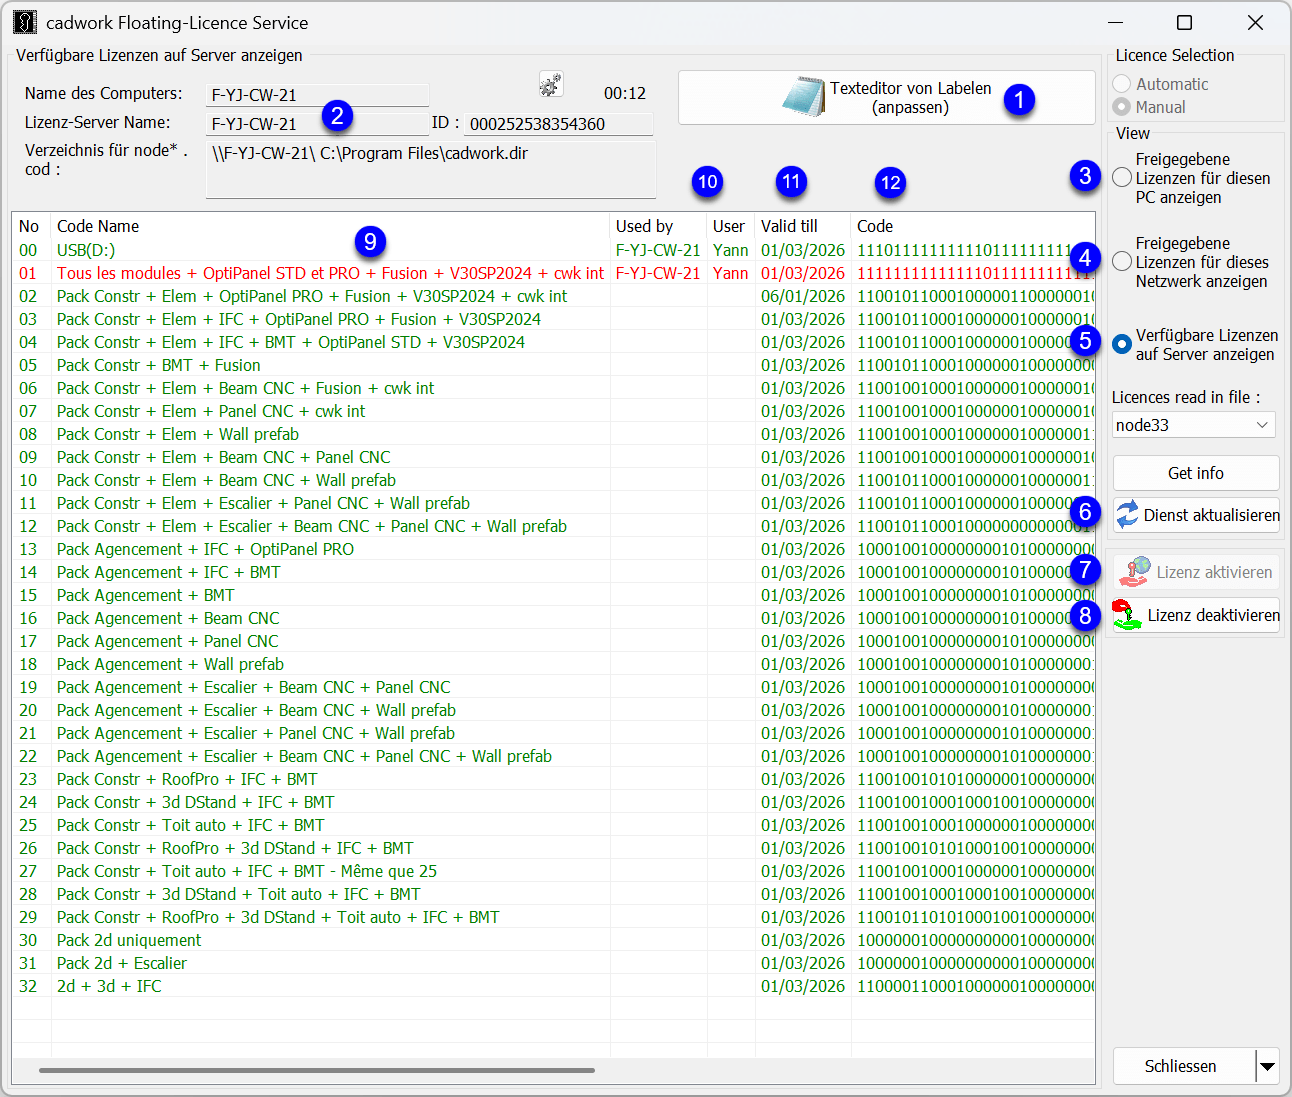Image resolution: width=1292 pixels, height=1097 pixels.
Task: Click the blue refresh arrows icon on Dienst aktualisieren
Action: 1130,515
